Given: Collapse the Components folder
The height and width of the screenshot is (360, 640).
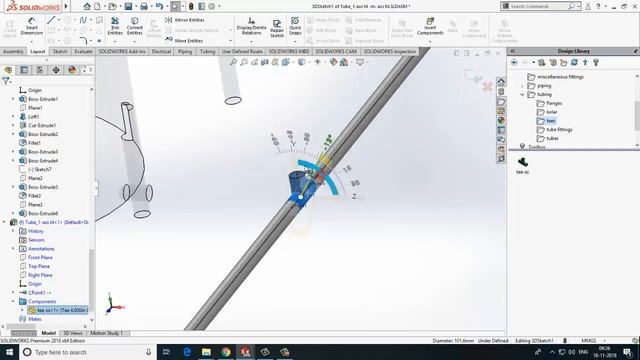Looking at the screenshot, I should (13, 301).
